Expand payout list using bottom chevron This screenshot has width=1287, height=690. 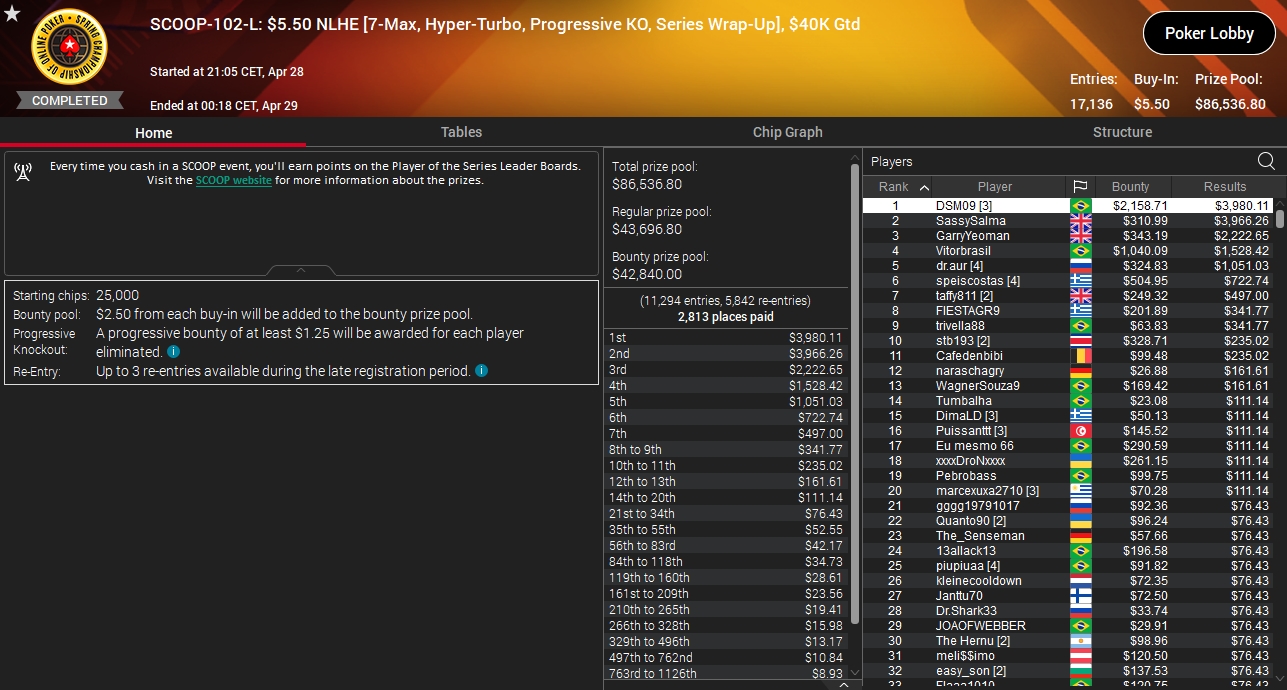[x=842, y=685]
